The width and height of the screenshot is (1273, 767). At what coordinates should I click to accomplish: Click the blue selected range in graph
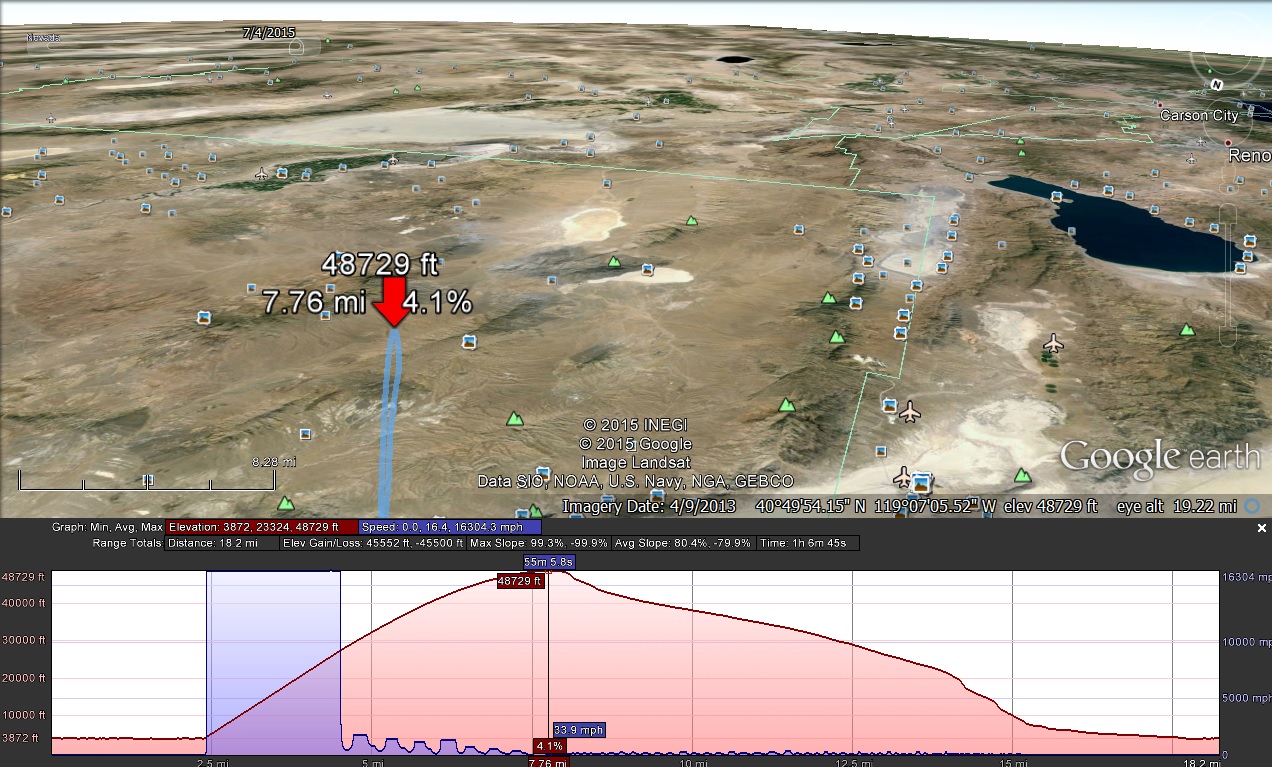pos(272,660)
